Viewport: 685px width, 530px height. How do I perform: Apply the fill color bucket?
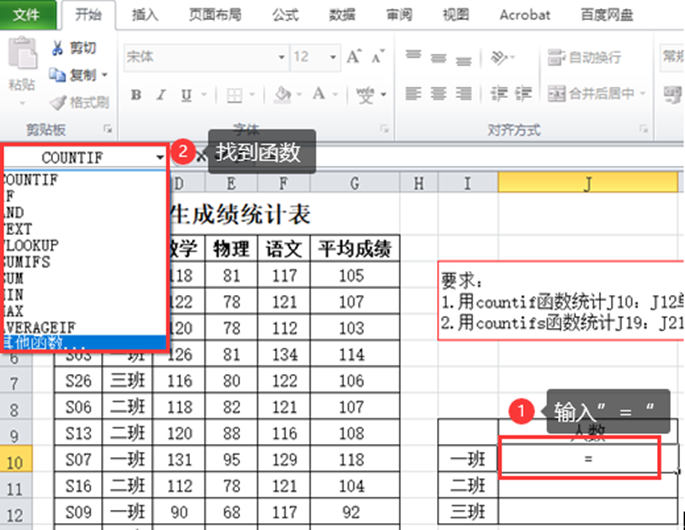pos(283,94)
